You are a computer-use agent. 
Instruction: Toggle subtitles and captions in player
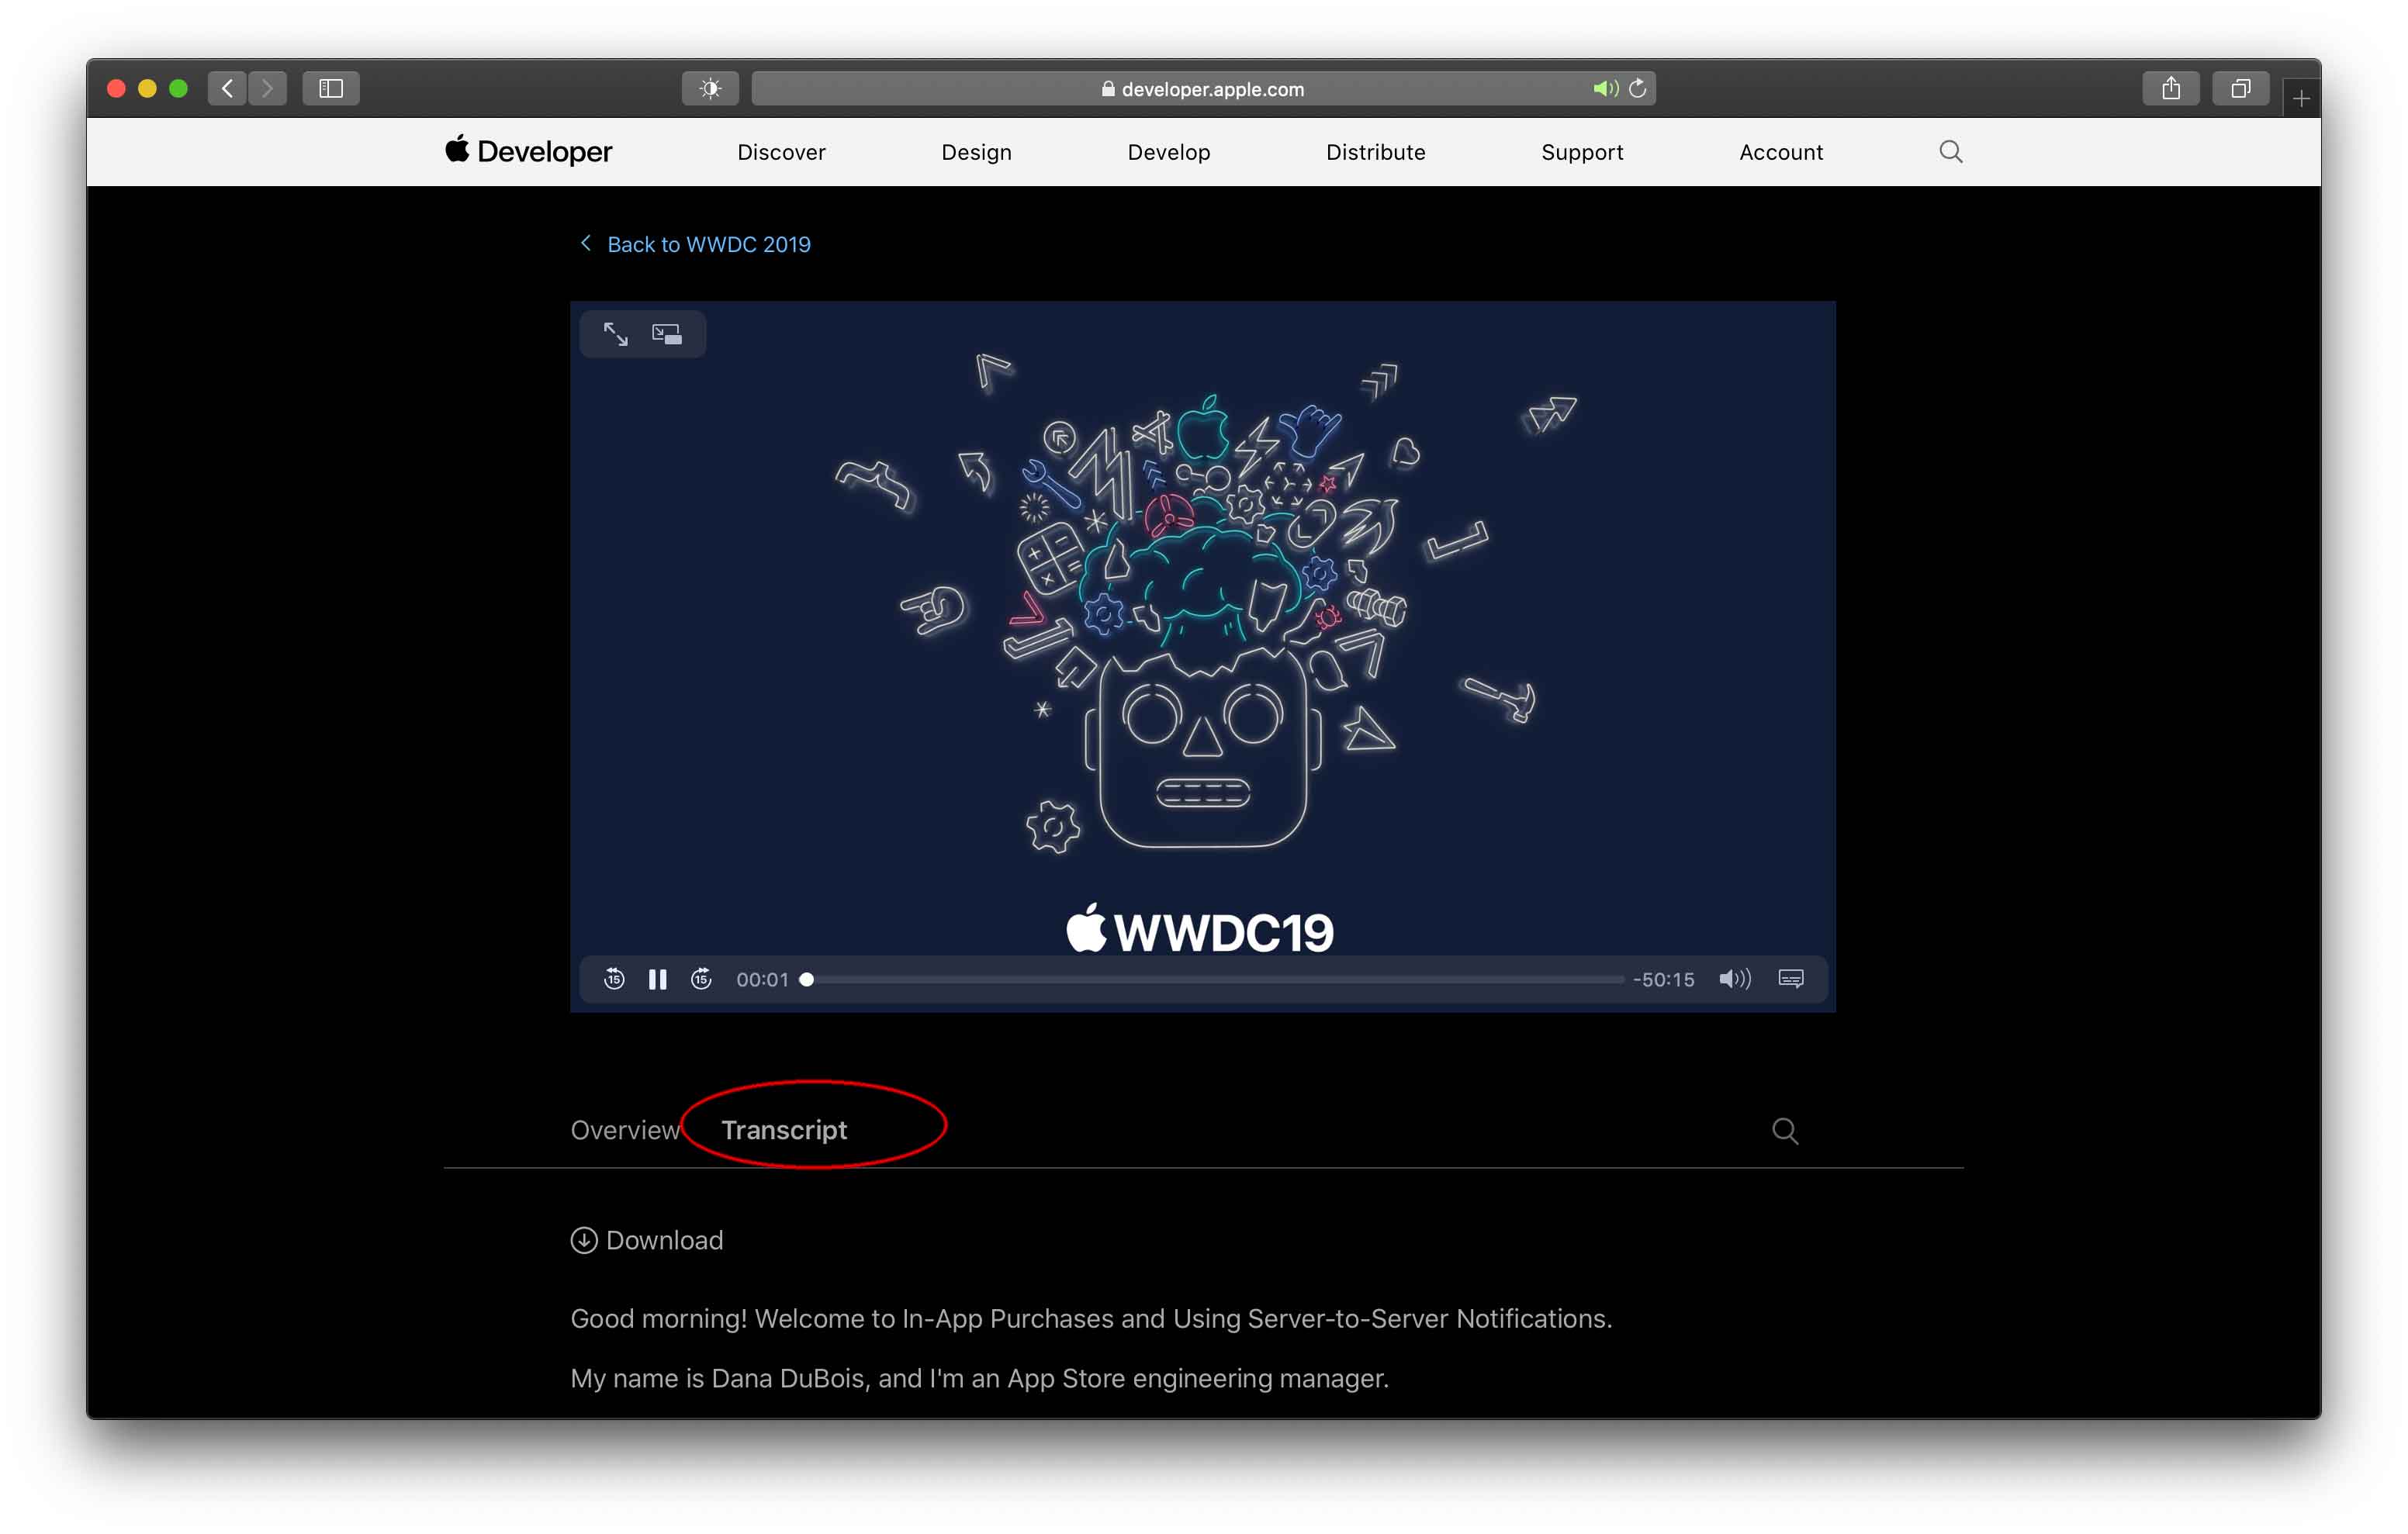1790,979
